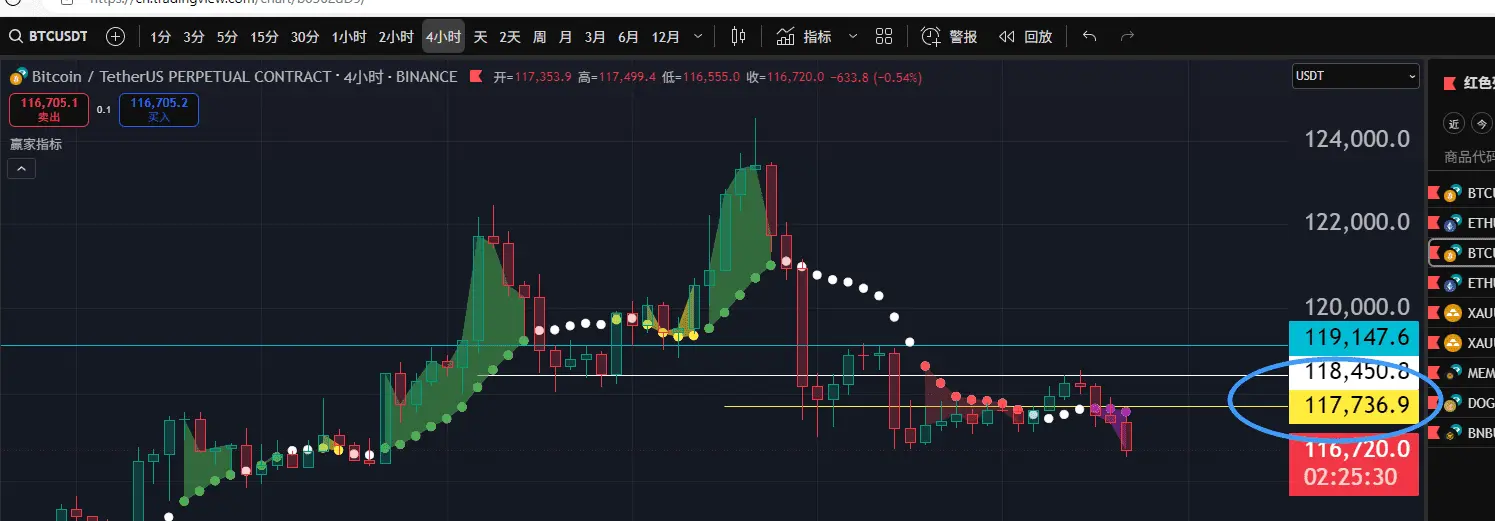Viewport: 1495px width, 521px height.
Task: Click the 120,000.0 price scale label
Action: (1357, 307)
